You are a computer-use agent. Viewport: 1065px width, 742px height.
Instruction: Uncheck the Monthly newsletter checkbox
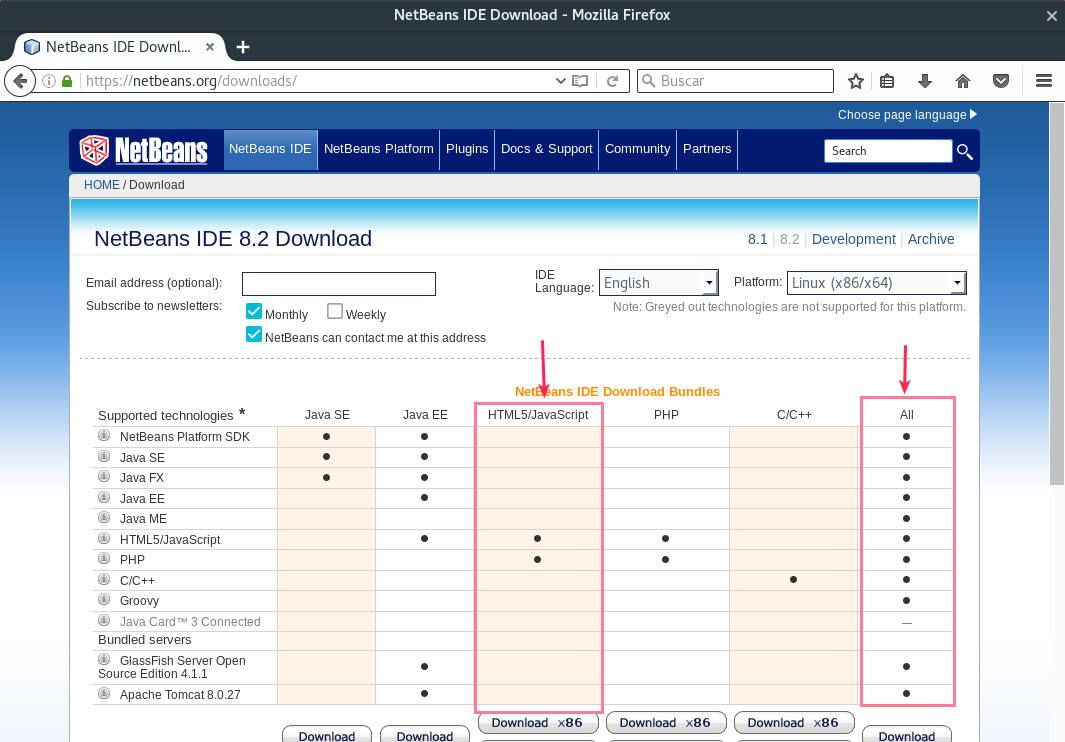254,311
